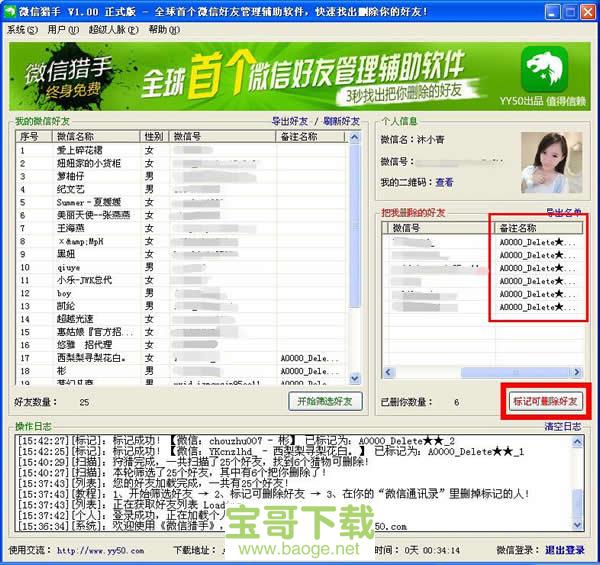Click 导出名单 above the deleted friends list

click(563, 213)
